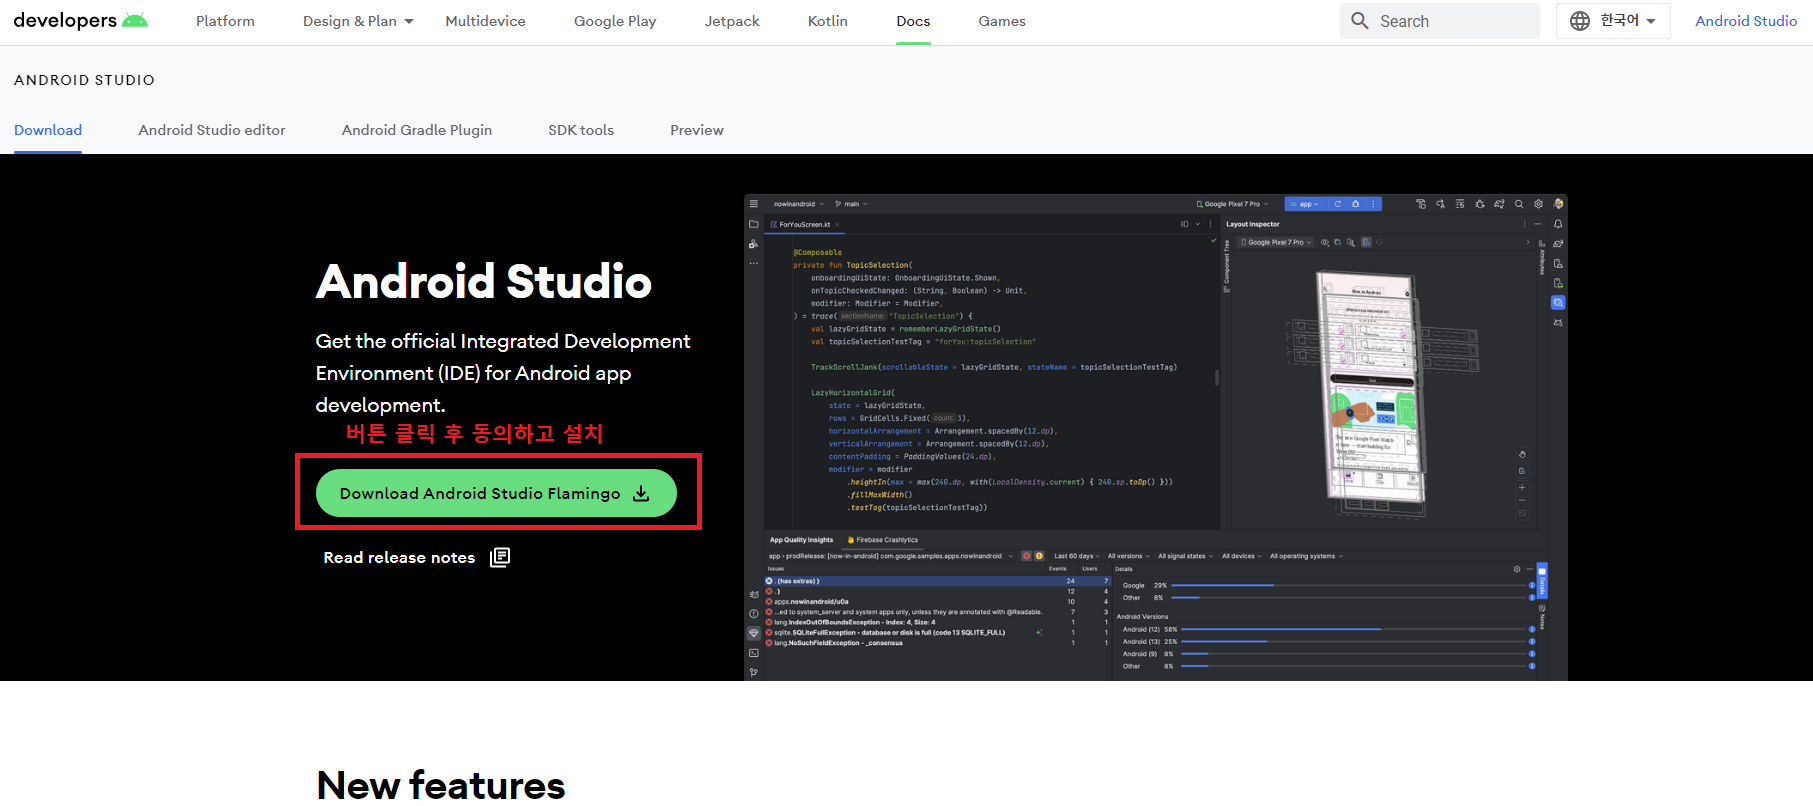
Task: Click debug bug icon in IDE screenshot toolbar
Action: [x=1480, y=204]
